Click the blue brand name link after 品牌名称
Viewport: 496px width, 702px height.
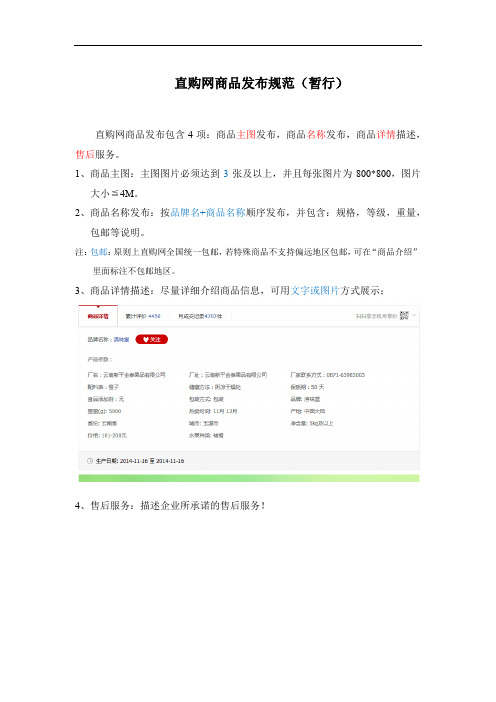coord(121,339)
